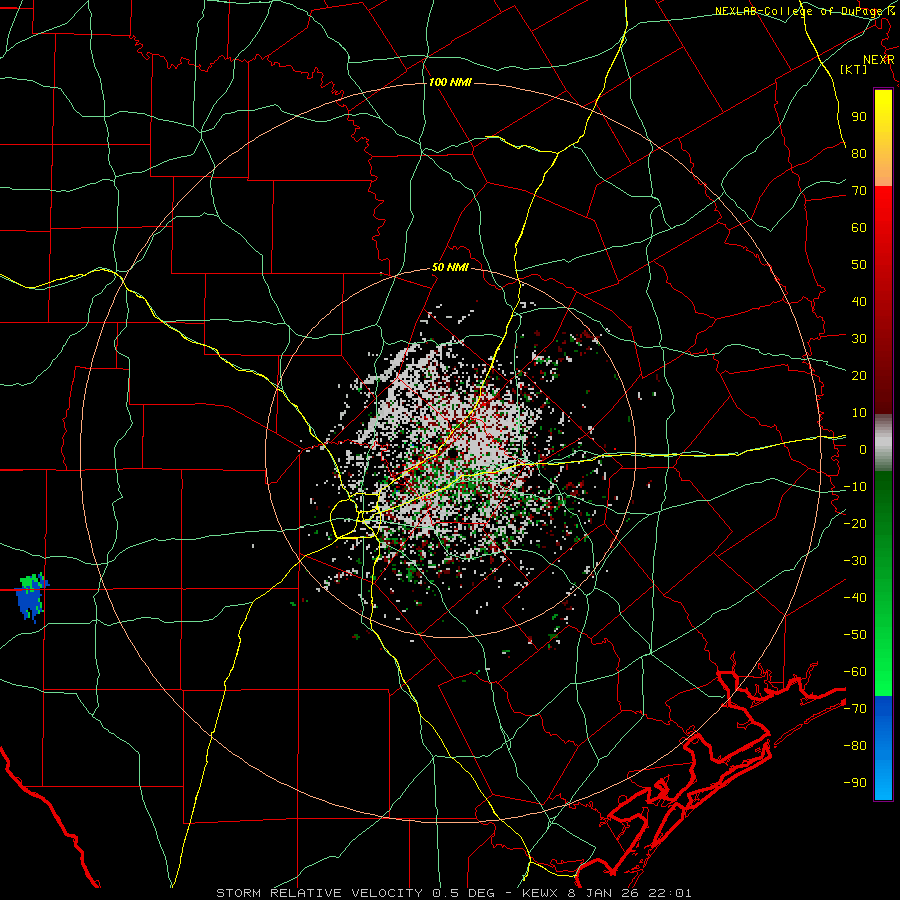Click the 50 NMI range ring label
The width and height of the screenshot is (900, 900).
(450, 267)
